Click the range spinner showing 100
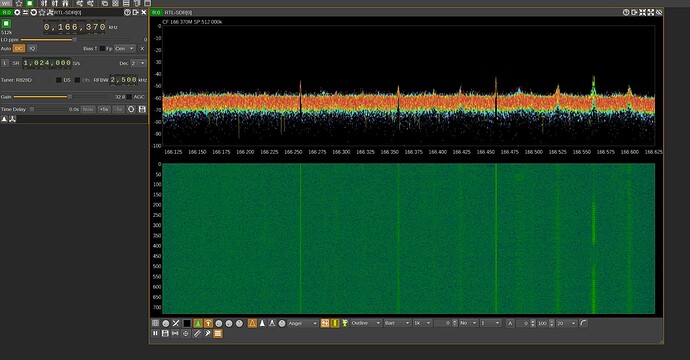The image size is (690, 360). [545, 323]
